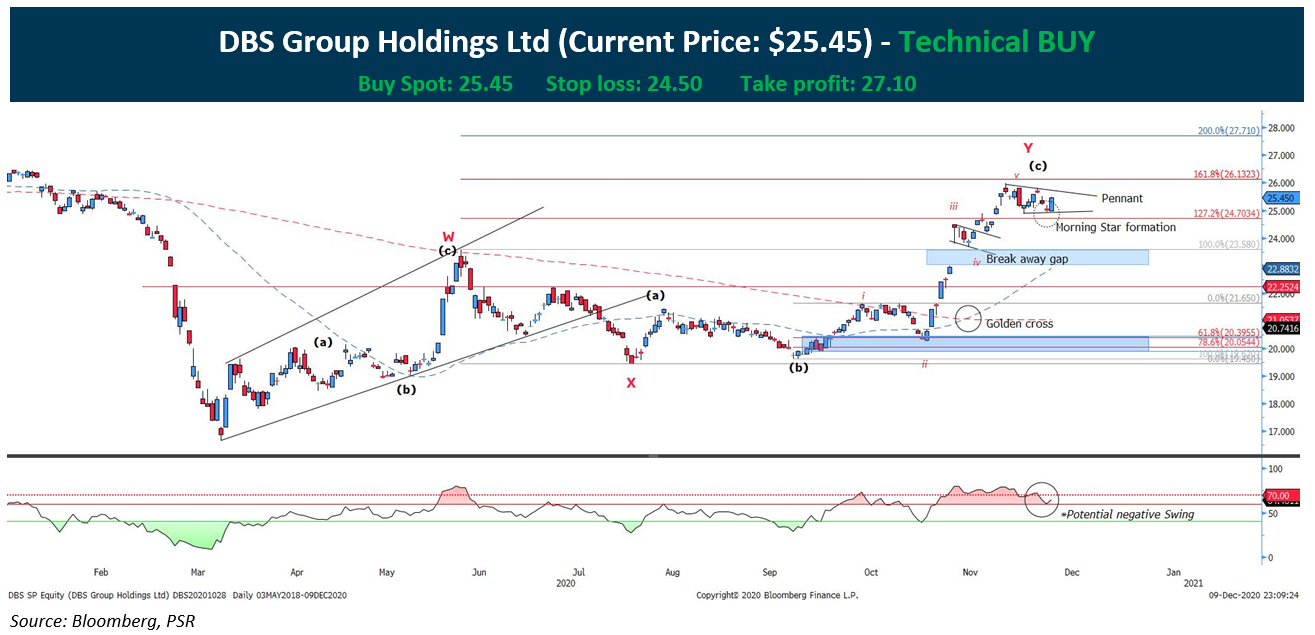Select the "Jun" month axis label
The image size is (1315, 635).
[480, 573]
